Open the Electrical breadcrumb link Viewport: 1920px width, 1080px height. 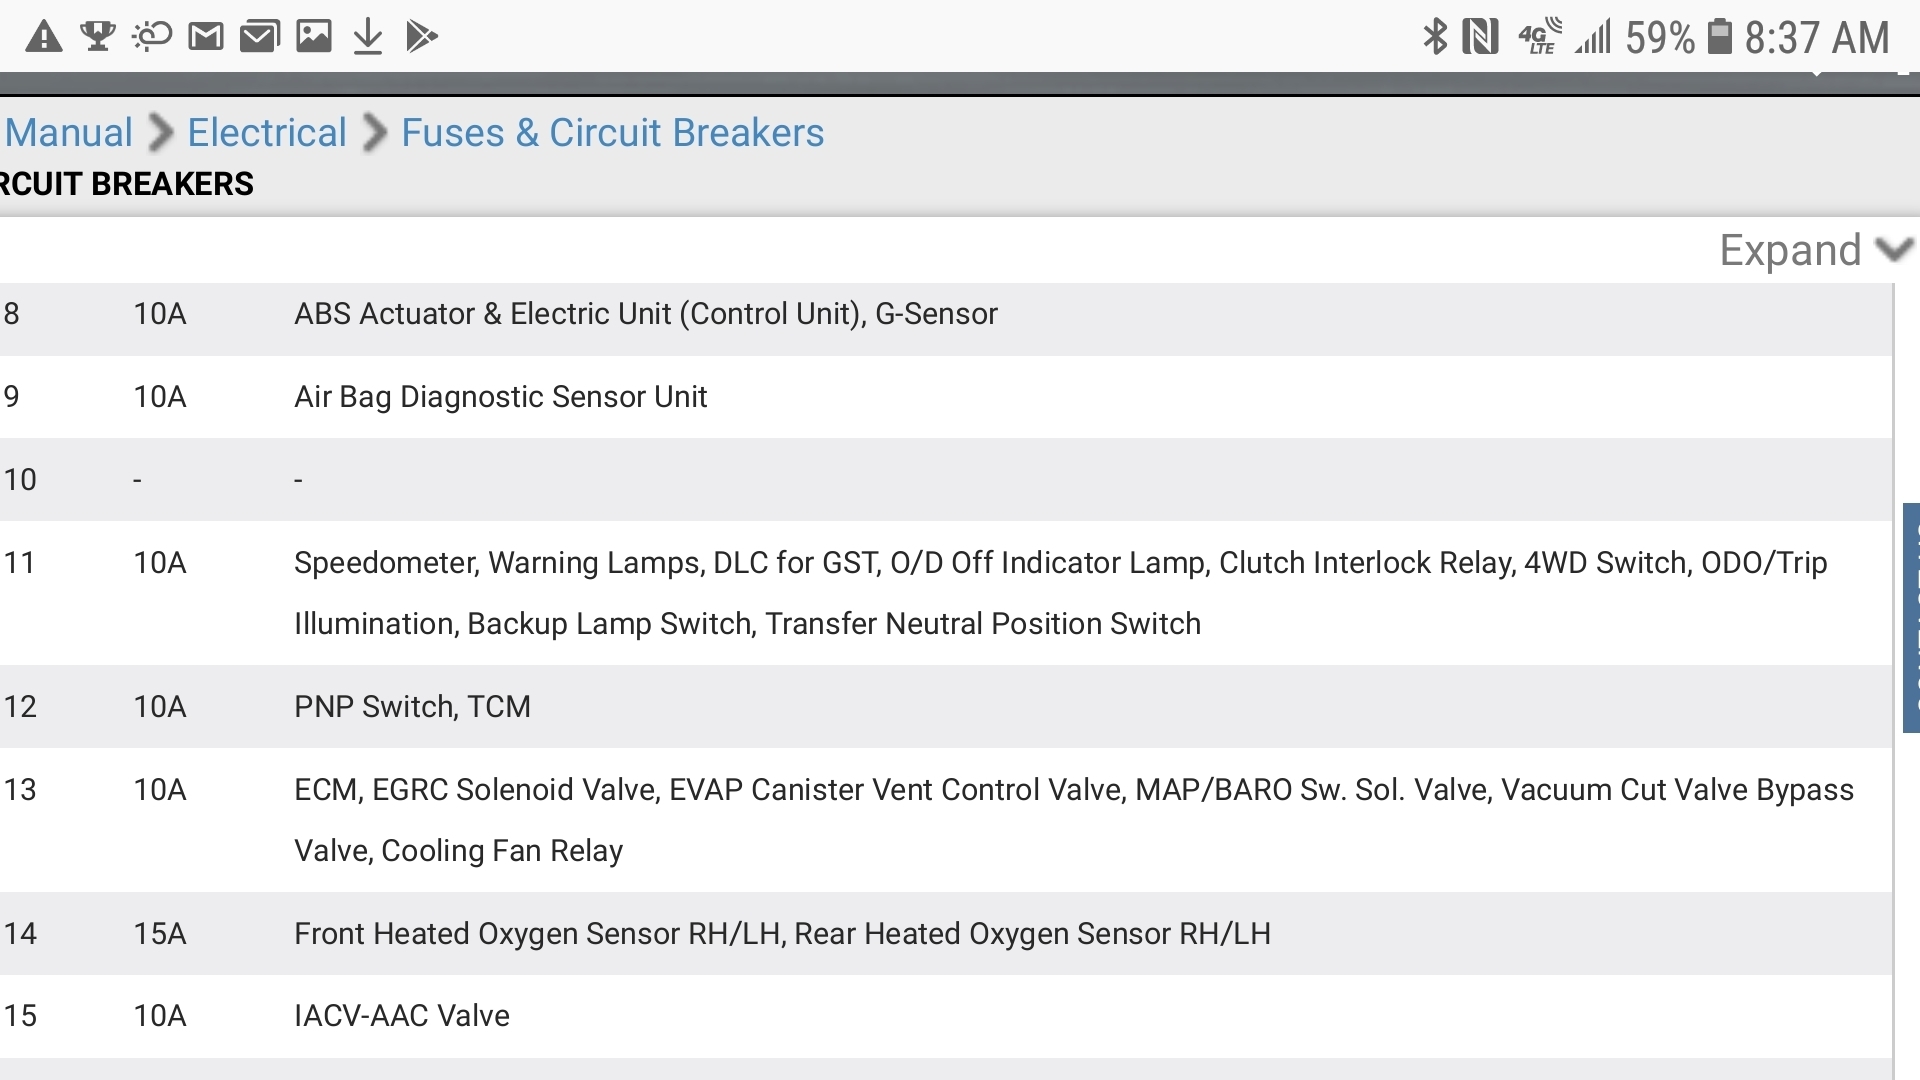(267, 133)
